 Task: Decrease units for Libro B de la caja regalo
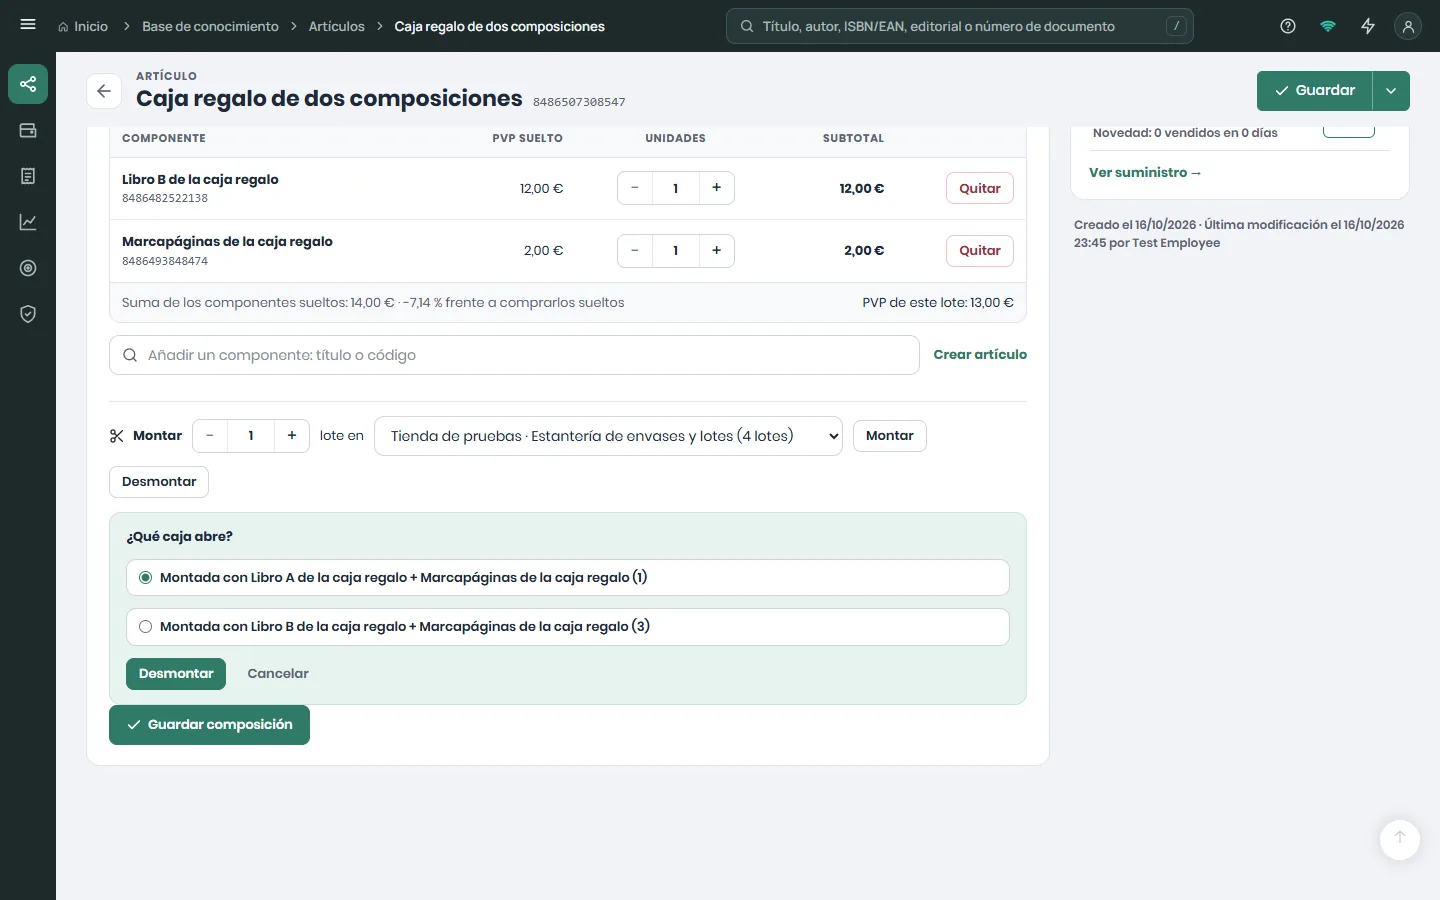click(x=635, y=188)
